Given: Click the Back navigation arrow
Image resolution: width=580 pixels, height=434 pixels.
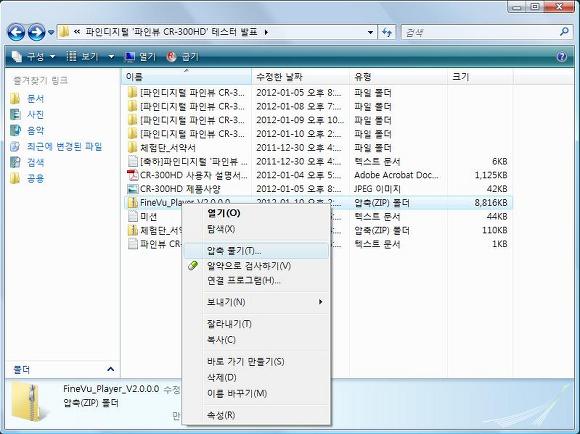Looking at the screenshot, I should tap(16, 33).
